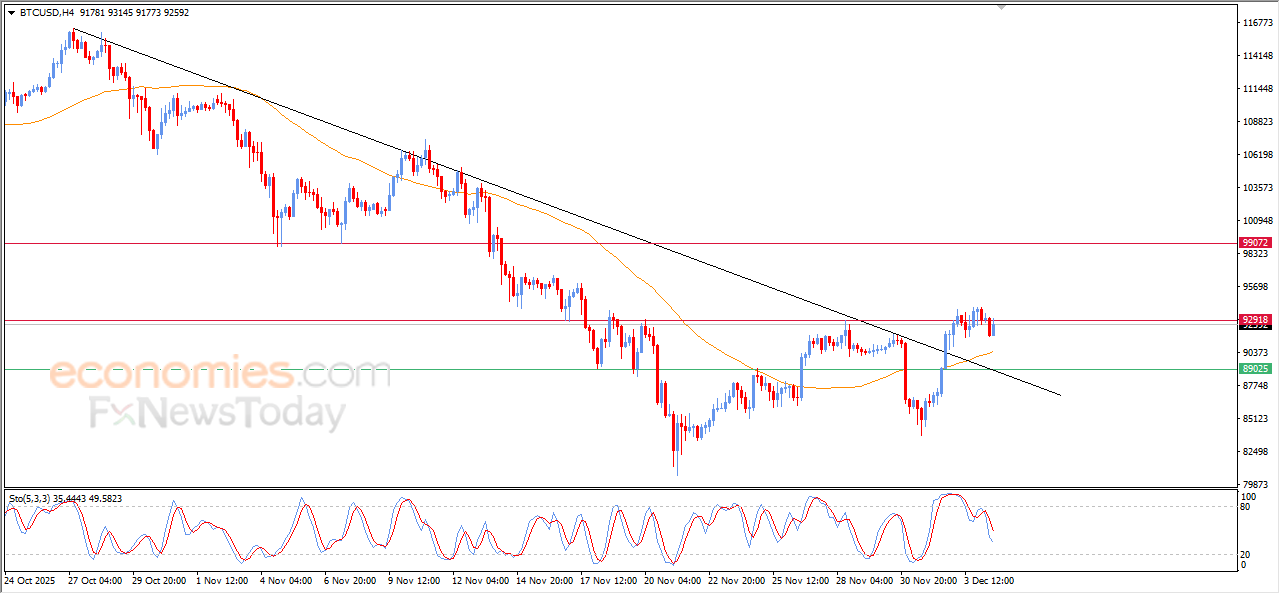1280x594 pixels.
Task: Click the red 99072 price level label
Action: click(x=1255, y=243)
